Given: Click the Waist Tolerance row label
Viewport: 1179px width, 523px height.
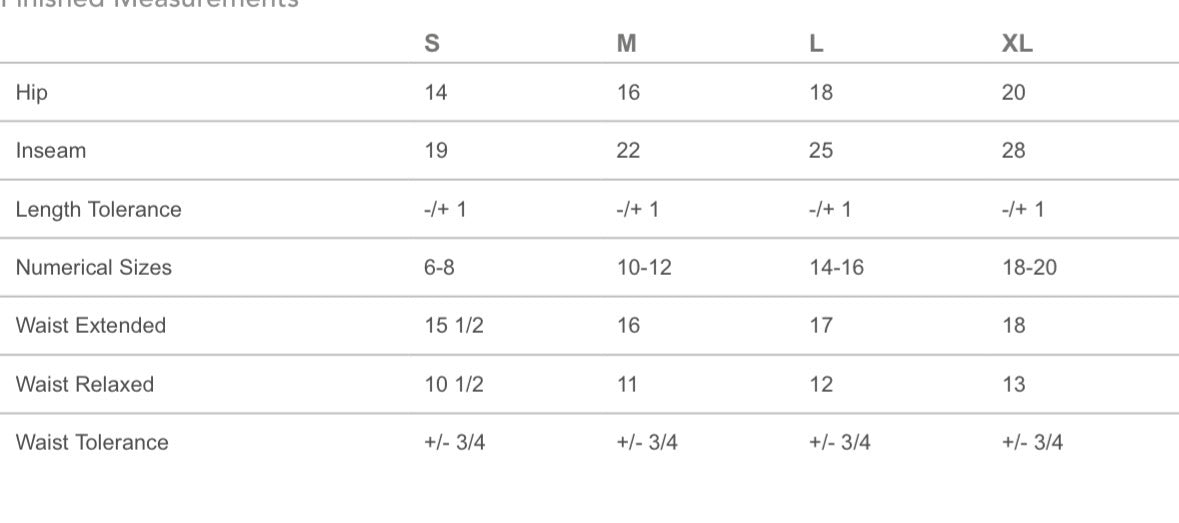Looking at the screenshot, I should tap(91, 442).
